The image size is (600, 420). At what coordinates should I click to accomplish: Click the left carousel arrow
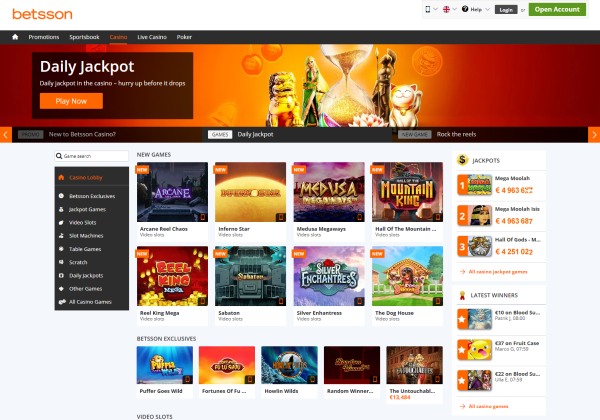(x=6, y=135)
